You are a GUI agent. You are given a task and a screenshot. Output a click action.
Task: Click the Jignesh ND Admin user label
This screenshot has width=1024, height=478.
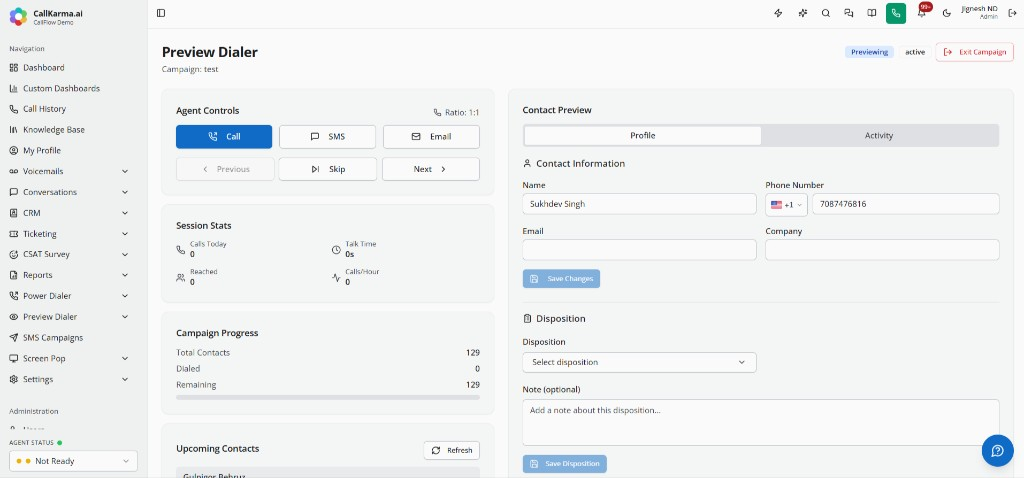click(x=979, y=12)
